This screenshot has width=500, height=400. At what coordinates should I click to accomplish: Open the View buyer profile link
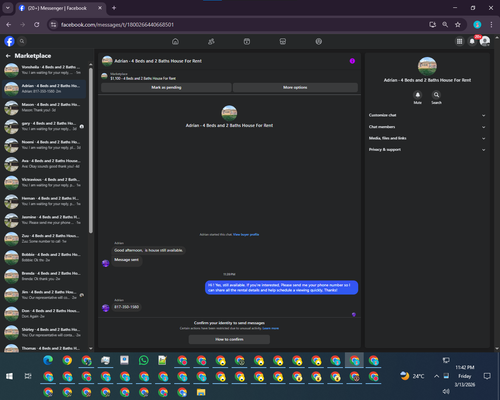coord(246,235)
